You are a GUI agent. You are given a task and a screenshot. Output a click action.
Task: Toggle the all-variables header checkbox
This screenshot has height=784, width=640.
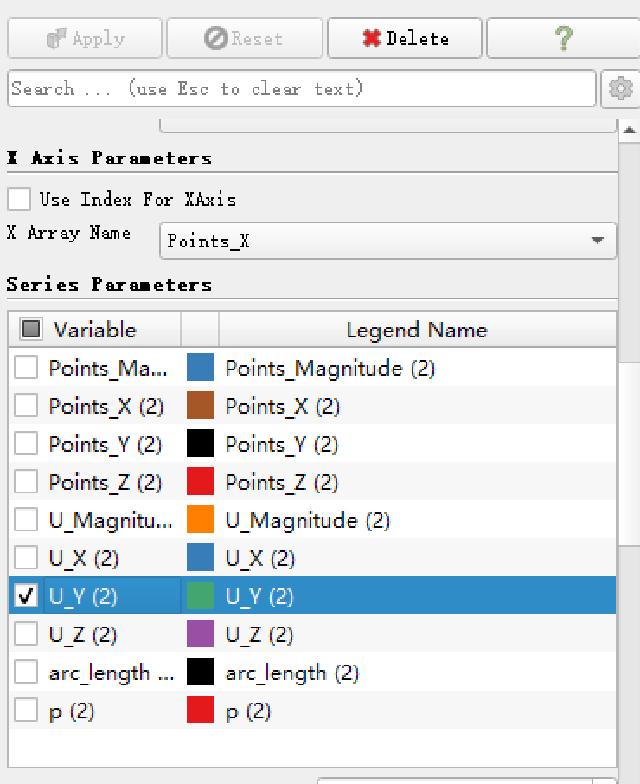31,329
